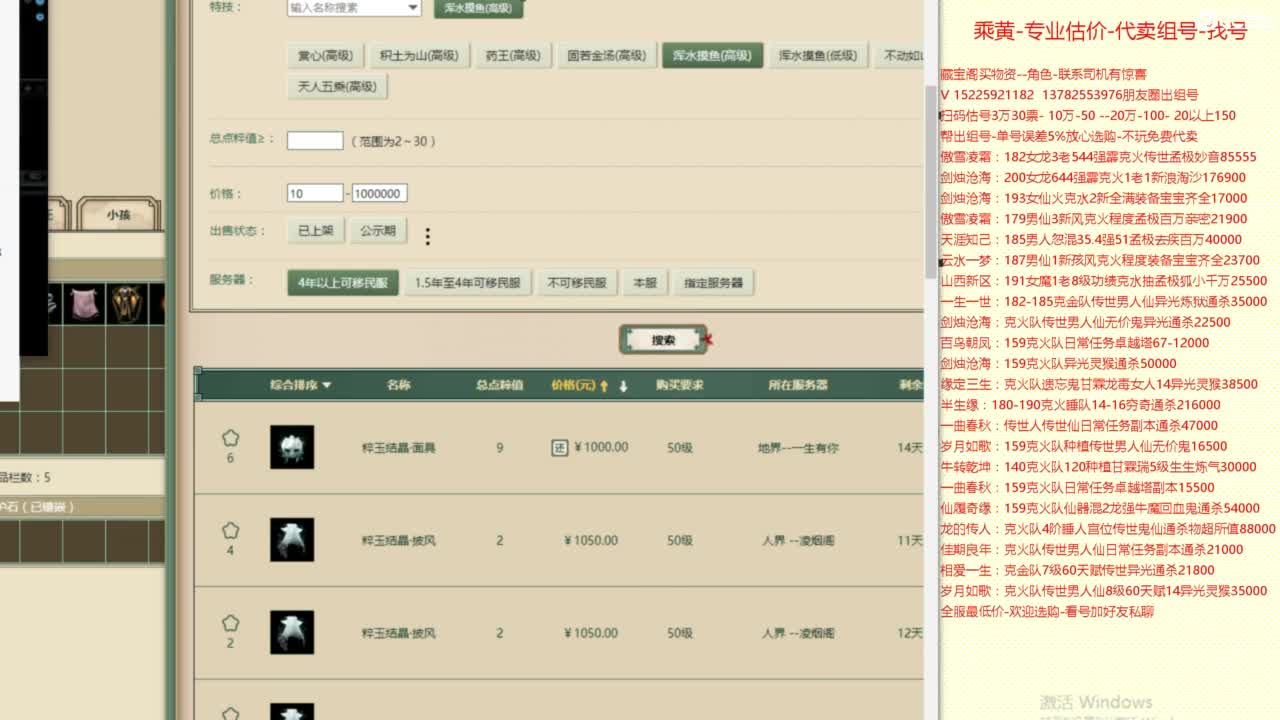Select the 4年以上可移民服 server filter

[x=343, y=283]
